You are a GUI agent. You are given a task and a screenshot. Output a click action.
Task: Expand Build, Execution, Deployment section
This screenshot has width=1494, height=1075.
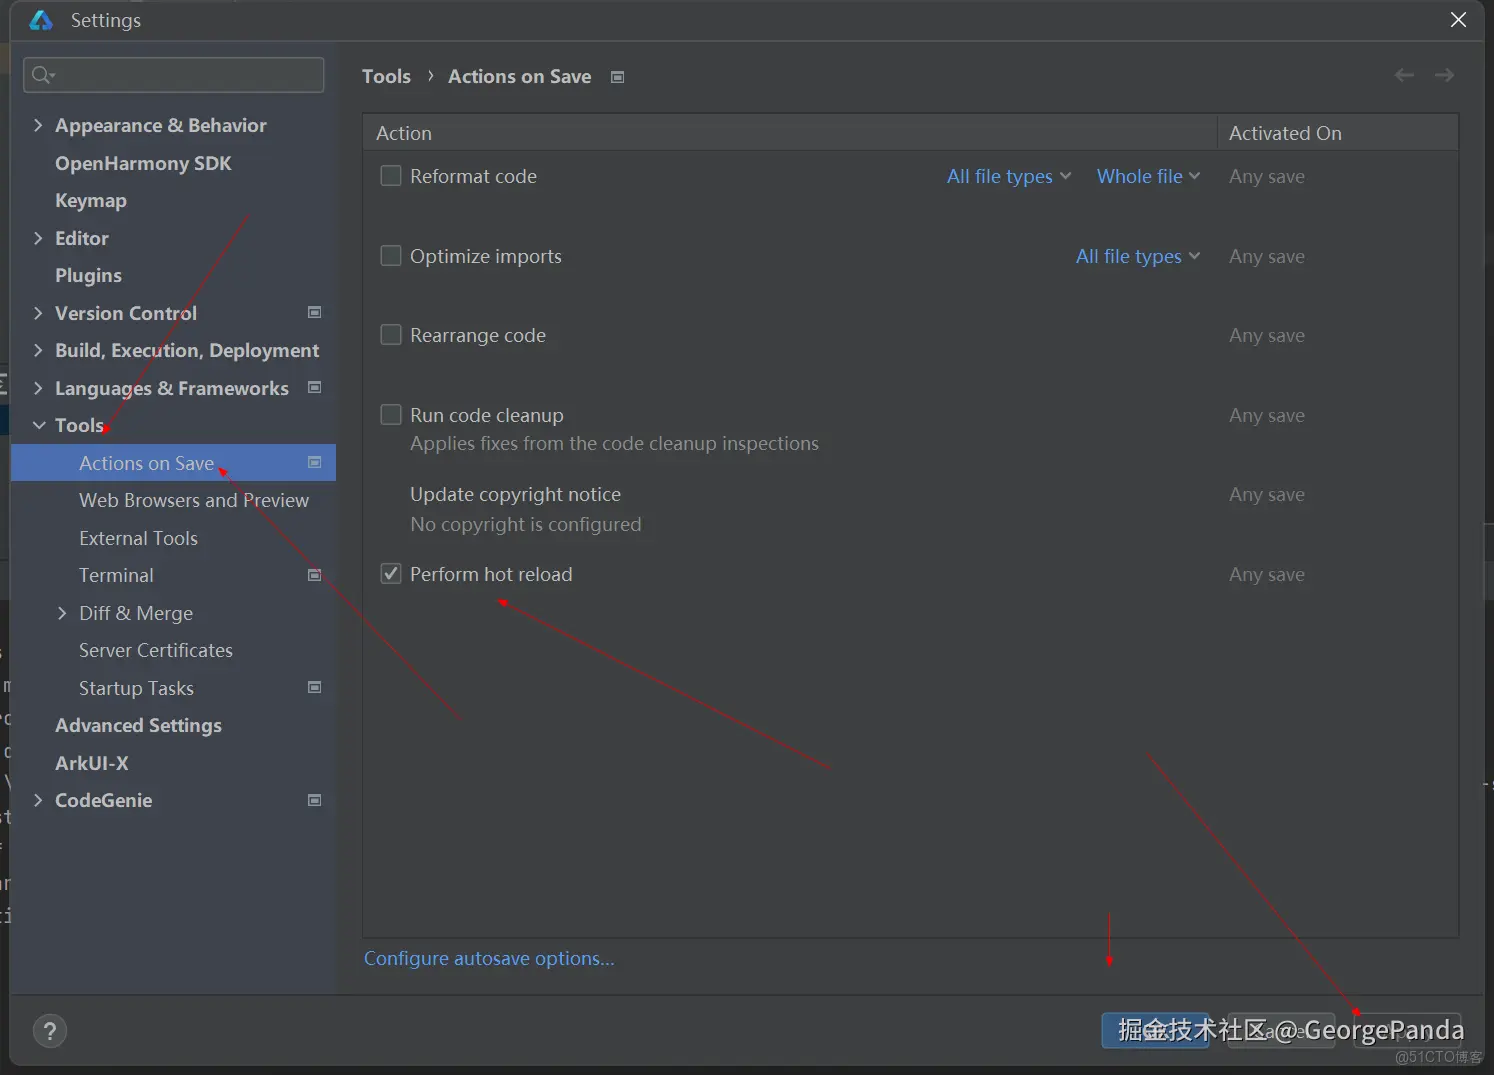tap(38, 350)
